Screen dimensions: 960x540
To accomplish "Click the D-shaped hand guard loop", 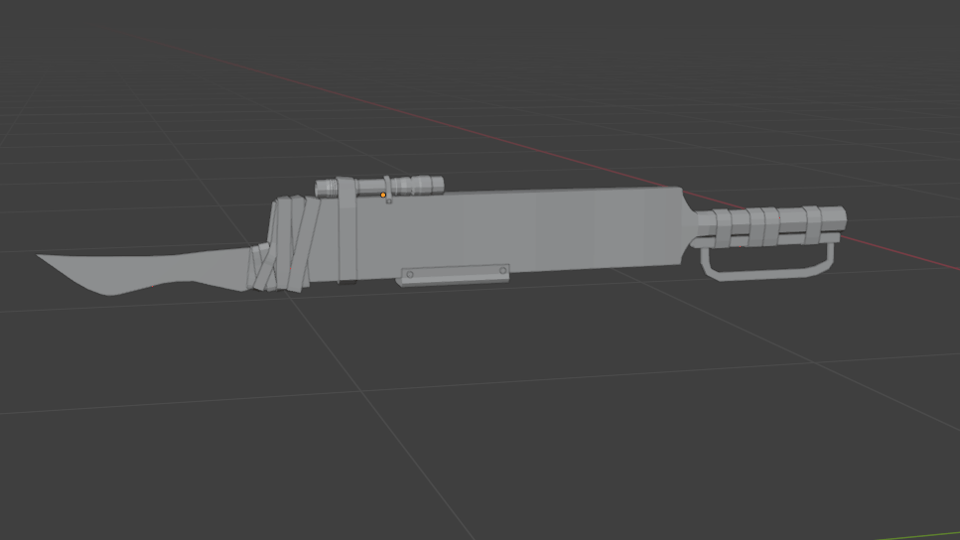I will [767, 263].
